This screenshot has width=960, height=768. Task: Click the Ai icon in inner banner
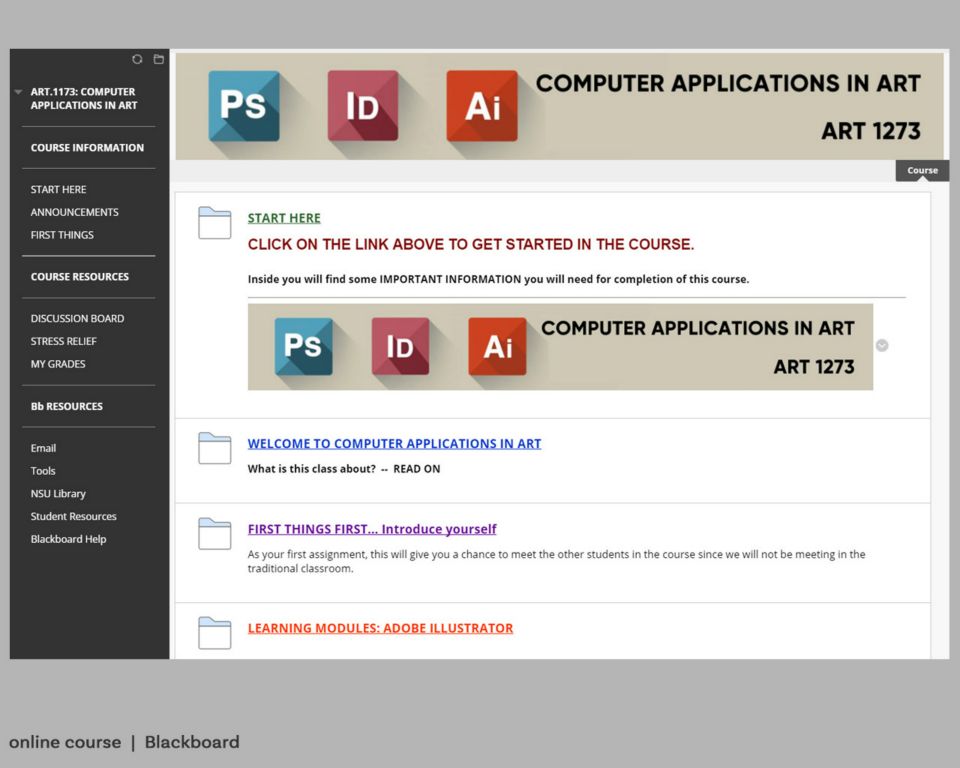tap(497, 346)
